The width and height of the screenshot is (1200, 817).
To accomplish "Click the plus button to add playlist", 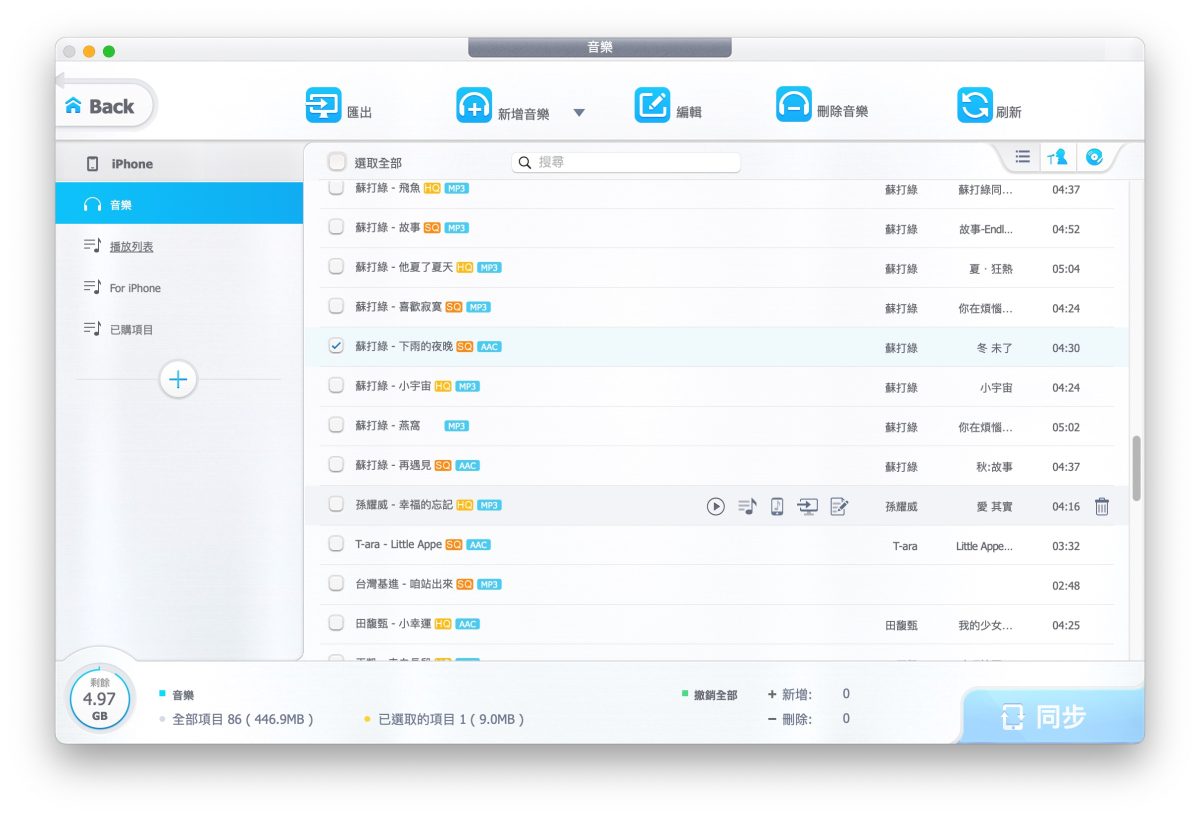I will point(178,380).
